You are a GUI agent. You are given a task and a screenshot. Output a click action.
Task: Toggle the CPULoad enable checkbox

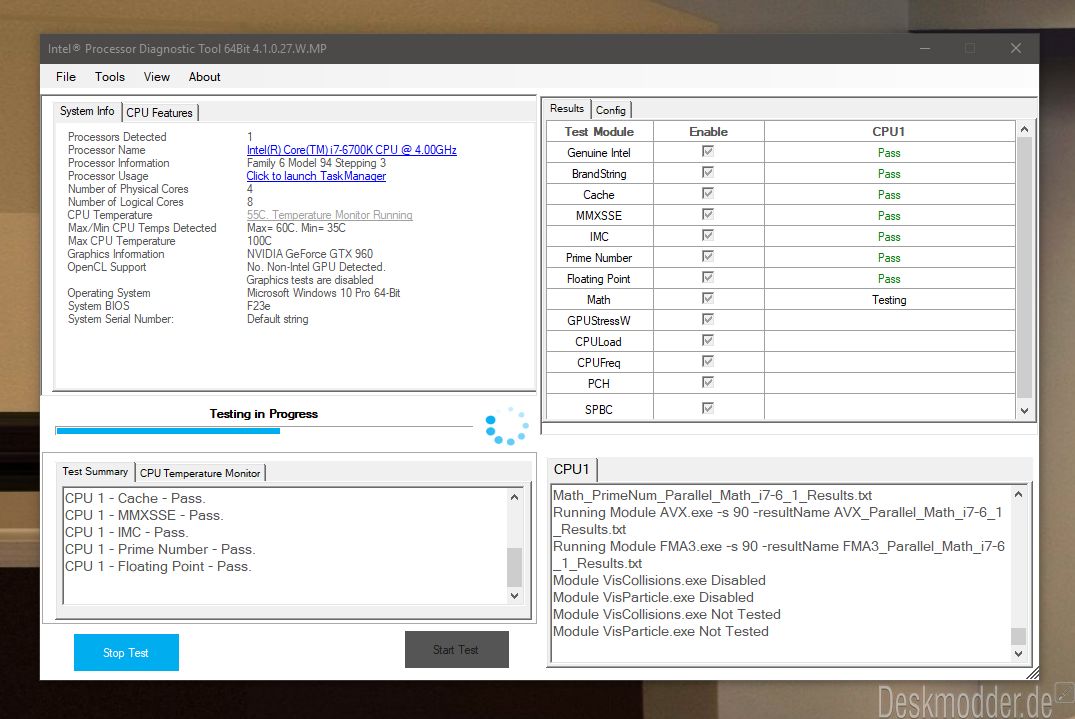click(x=708, y=341)
